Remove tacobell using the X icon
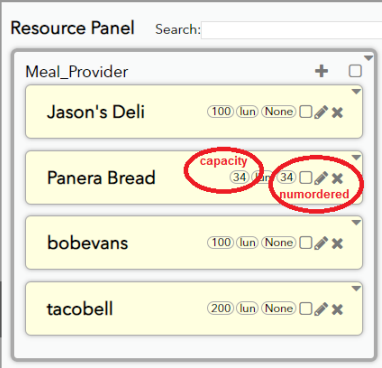Screen dimensions: 382x368 (x=337, y=309)
